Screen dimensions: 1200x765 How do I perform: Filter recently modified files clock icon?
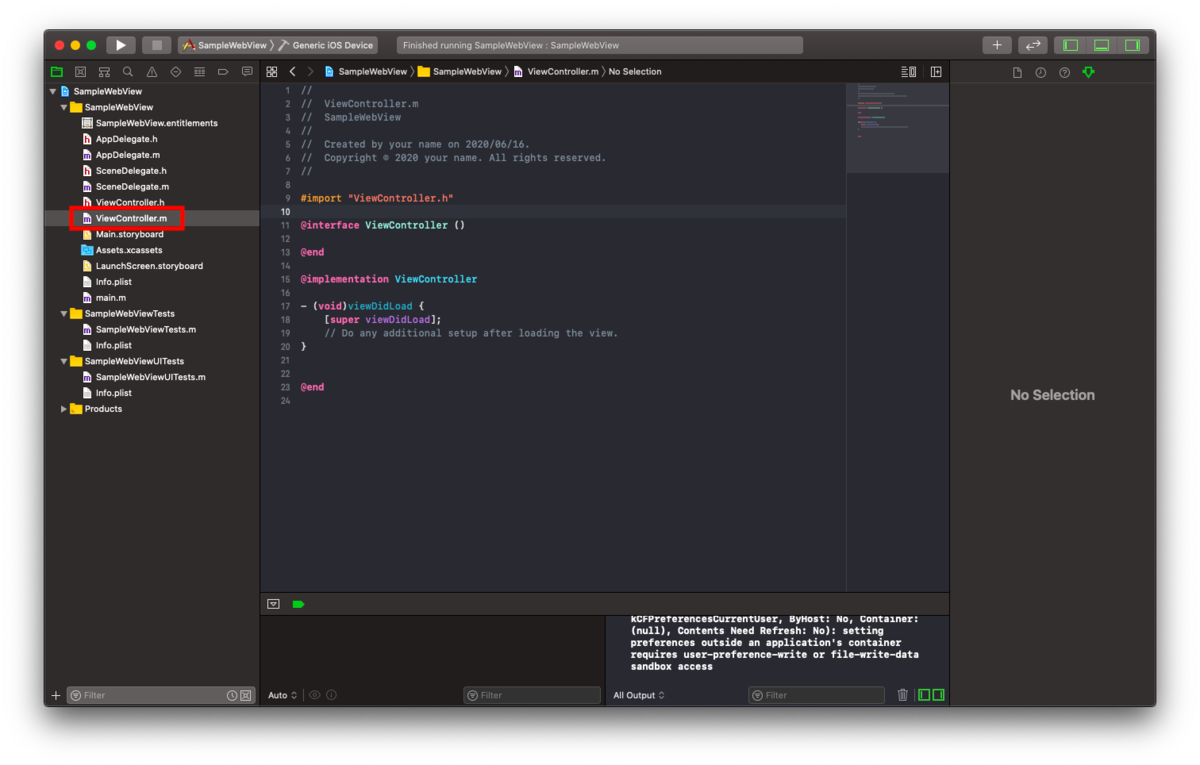click(x=232, y=695)
